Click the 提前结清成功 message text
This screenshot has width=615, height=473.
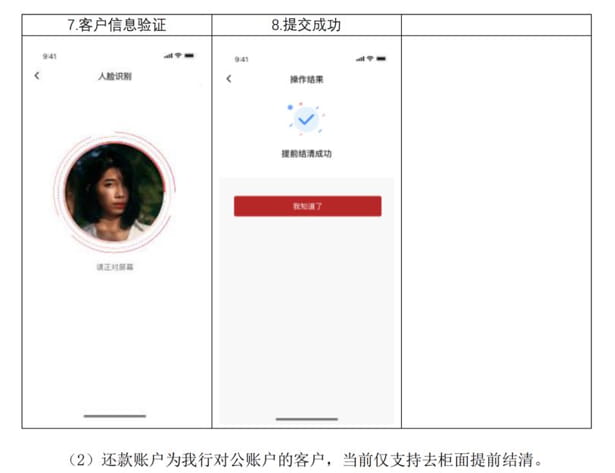(307, 153)
